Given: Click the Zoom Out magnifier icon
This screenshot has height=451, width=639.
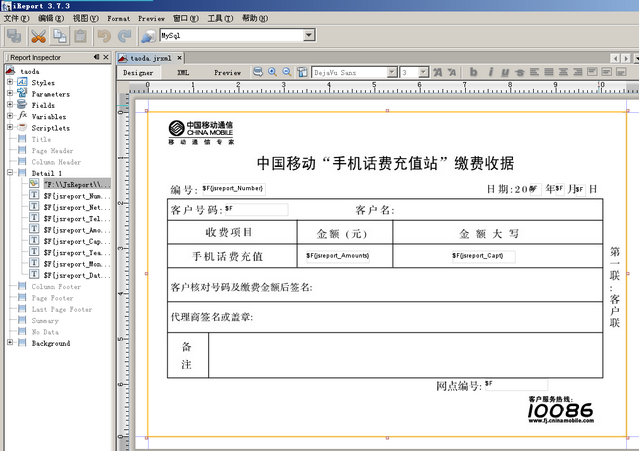Looking at the screenshot, I should pos(287,72).
